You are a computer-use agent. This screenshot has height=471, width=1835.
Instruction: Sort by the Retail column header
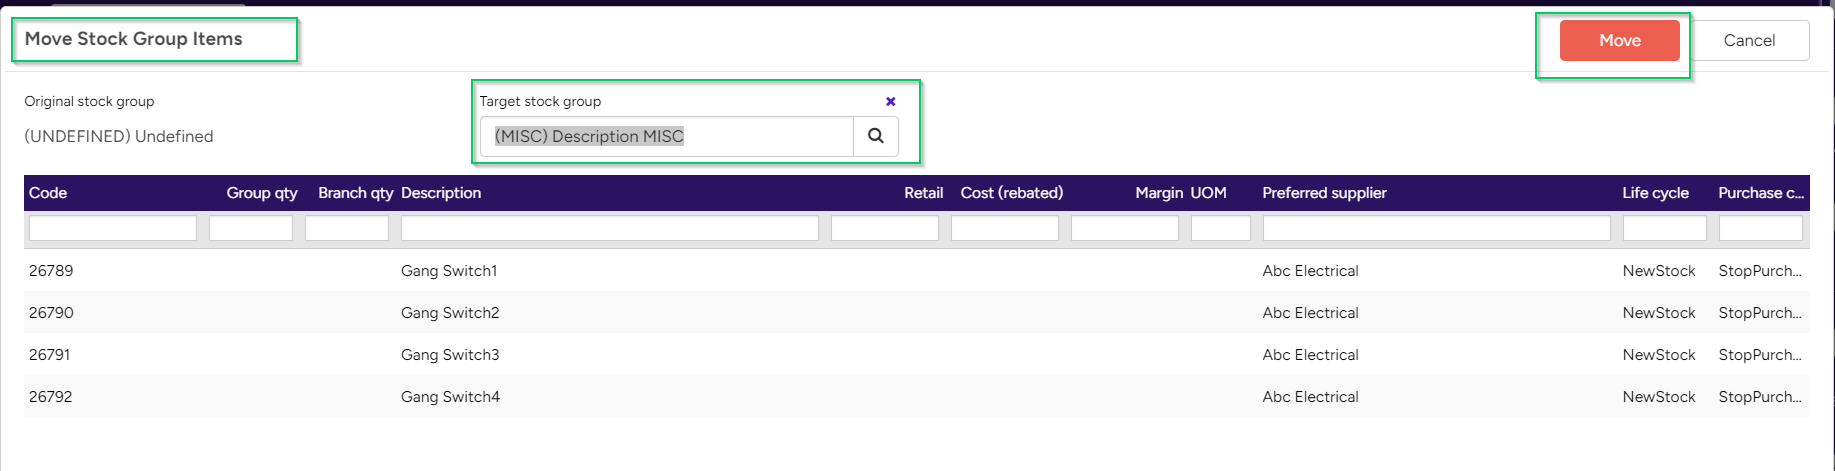click(x=923, y=193)
